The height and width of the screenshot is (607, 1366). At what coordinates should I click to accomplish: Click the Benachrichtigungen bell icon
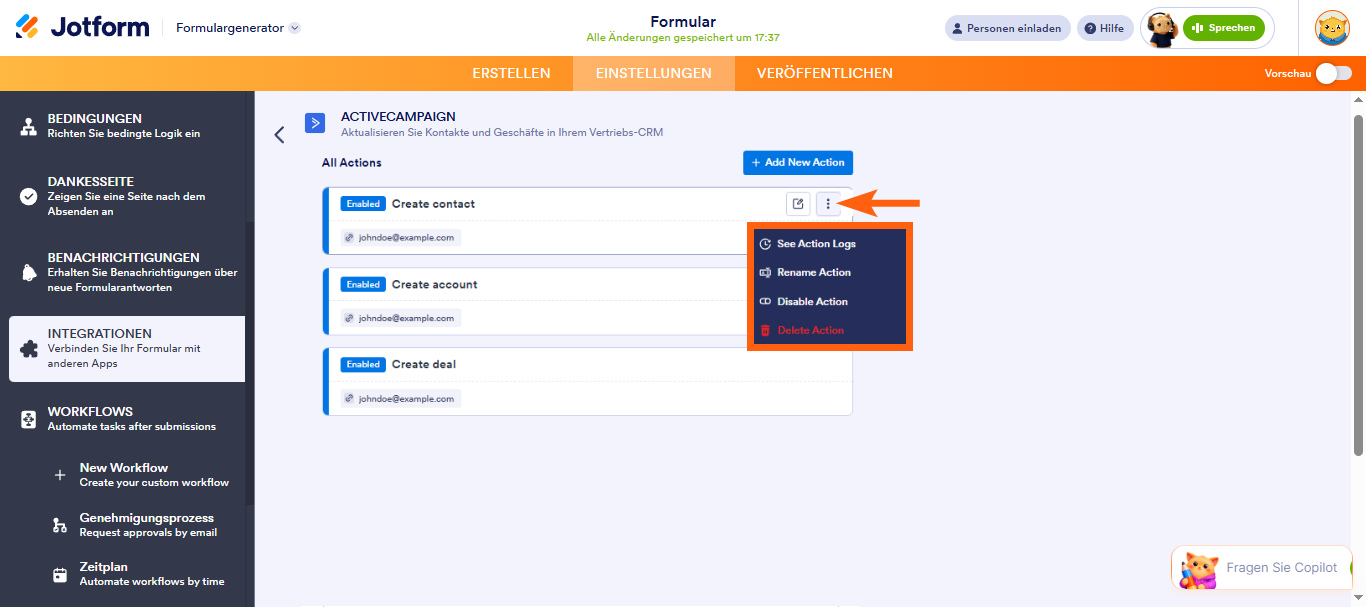pos(29,272)
